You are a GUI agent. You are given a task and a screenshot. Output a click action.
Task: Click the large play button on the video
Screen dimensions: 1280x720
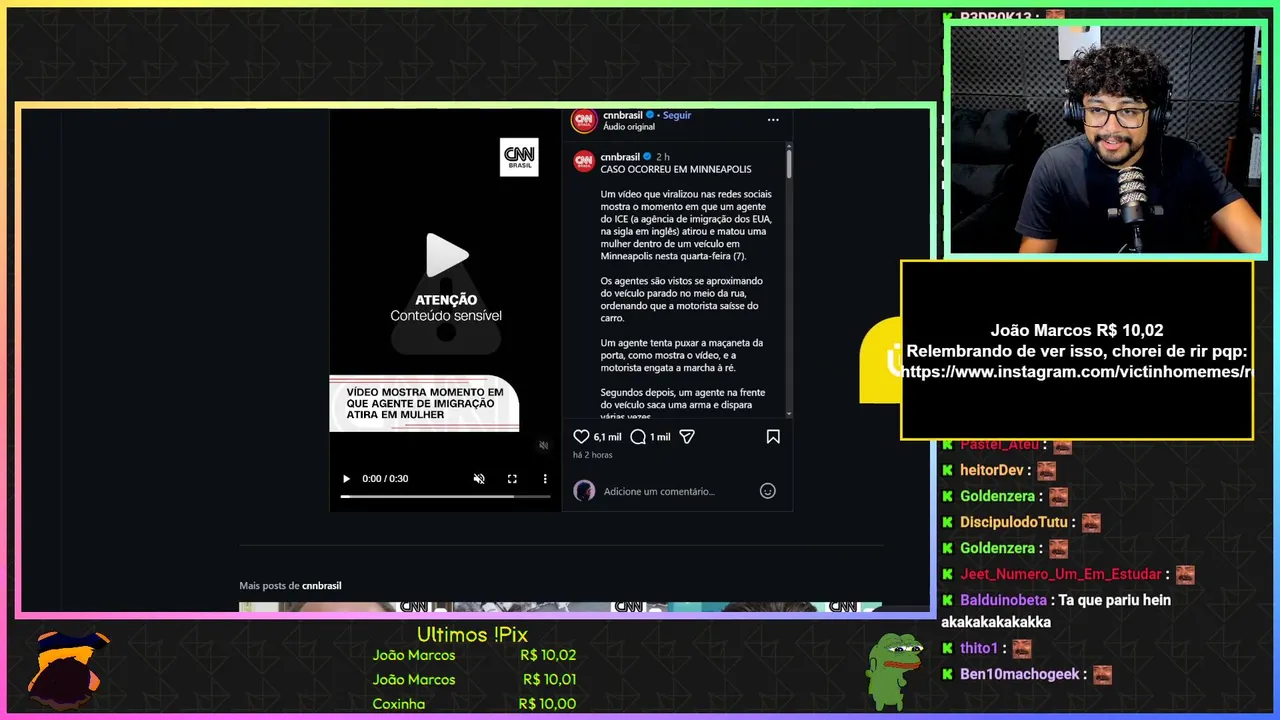pyautogui.click(x=446, y=256)
